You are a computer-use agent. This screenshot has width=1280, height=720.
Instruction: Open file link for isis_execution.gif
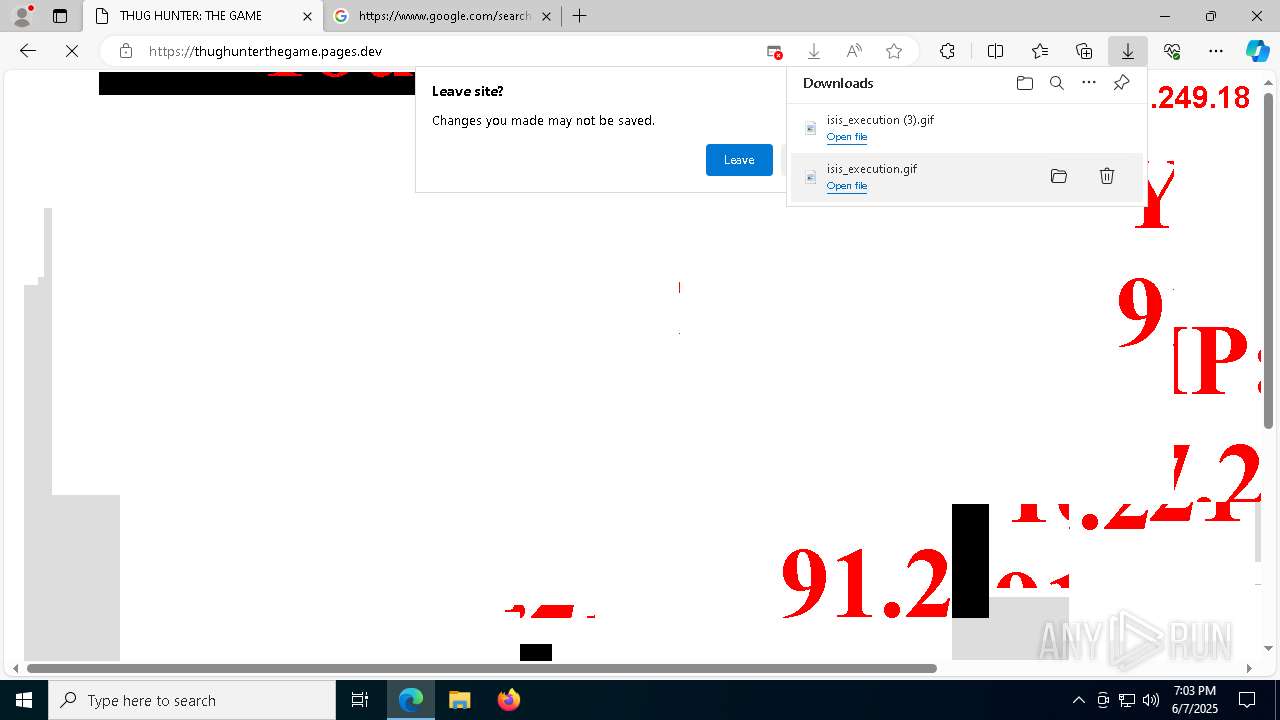[x=847, y=186]
